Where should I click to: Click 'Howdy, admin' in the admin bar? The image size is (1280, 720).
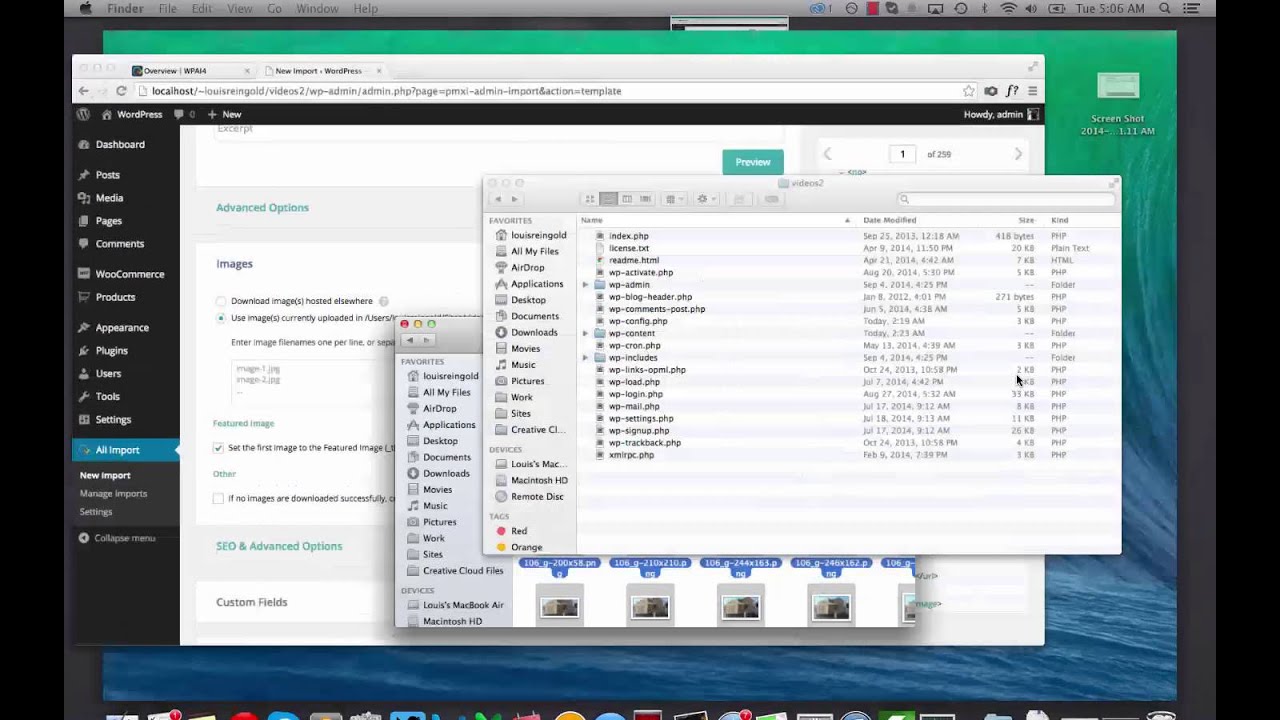1001,114
